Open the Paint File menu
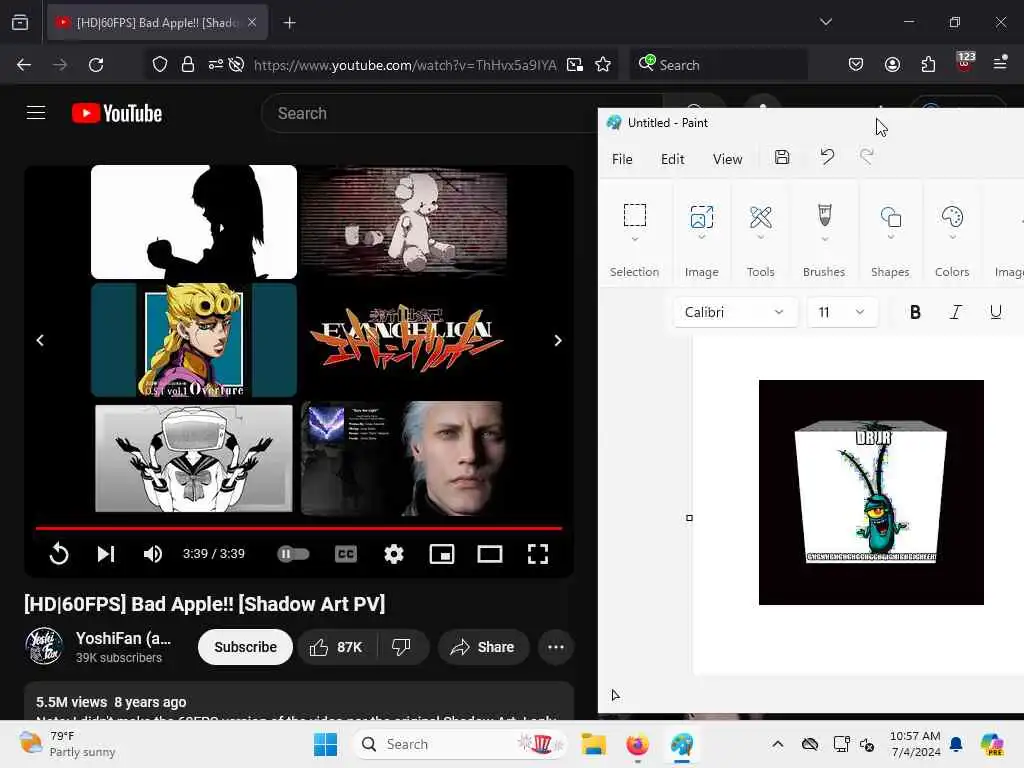 coord(622,159)
